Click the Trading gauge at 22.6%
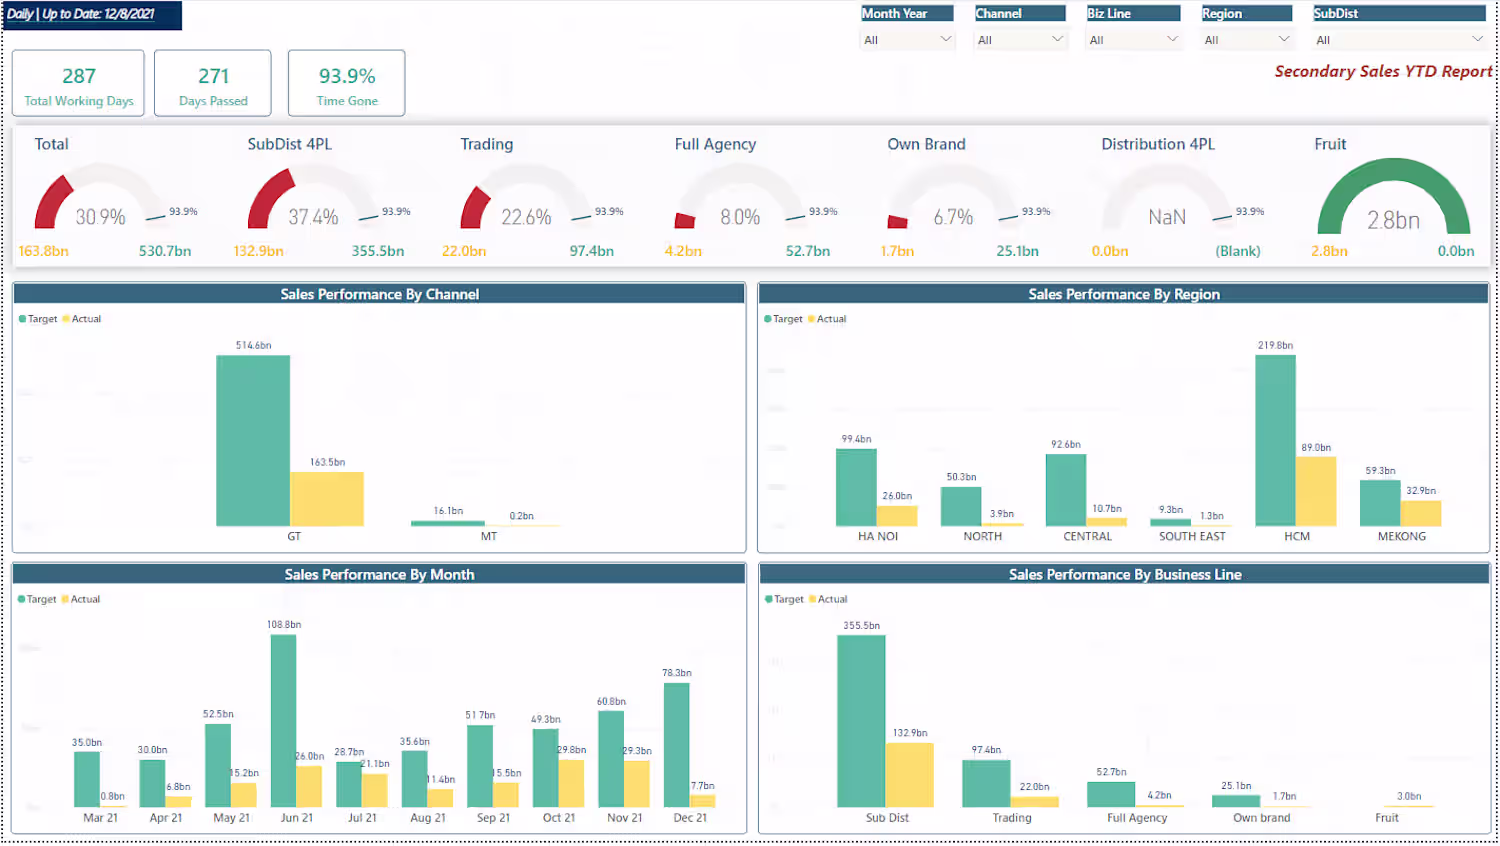This screenshot has height=846, width=1500. (x=526, y=201)
